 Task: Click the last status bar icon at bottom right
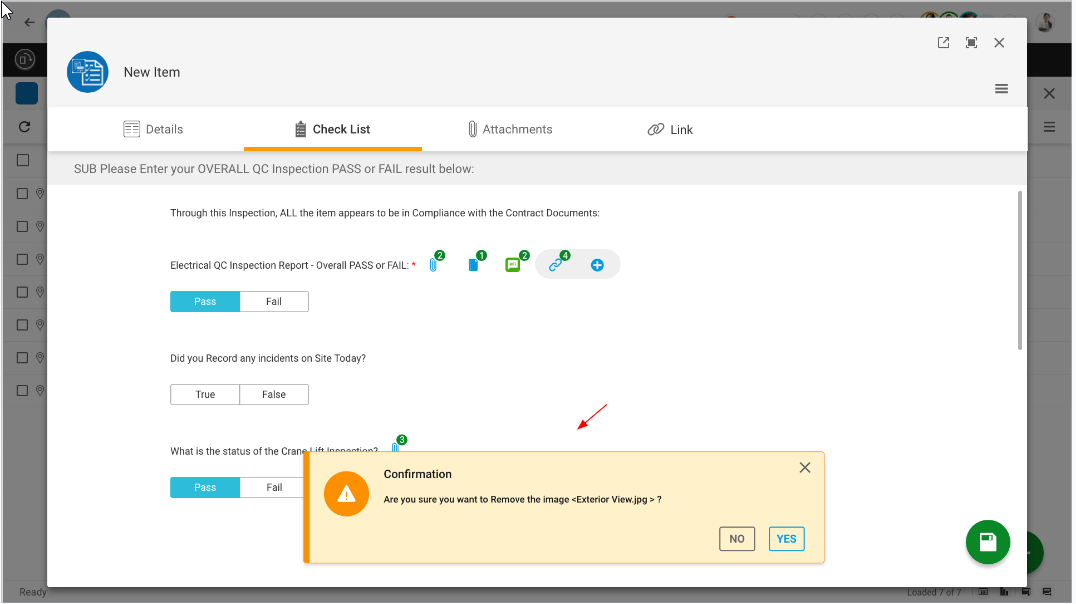pyautogui.click(x=1047, y=592)
